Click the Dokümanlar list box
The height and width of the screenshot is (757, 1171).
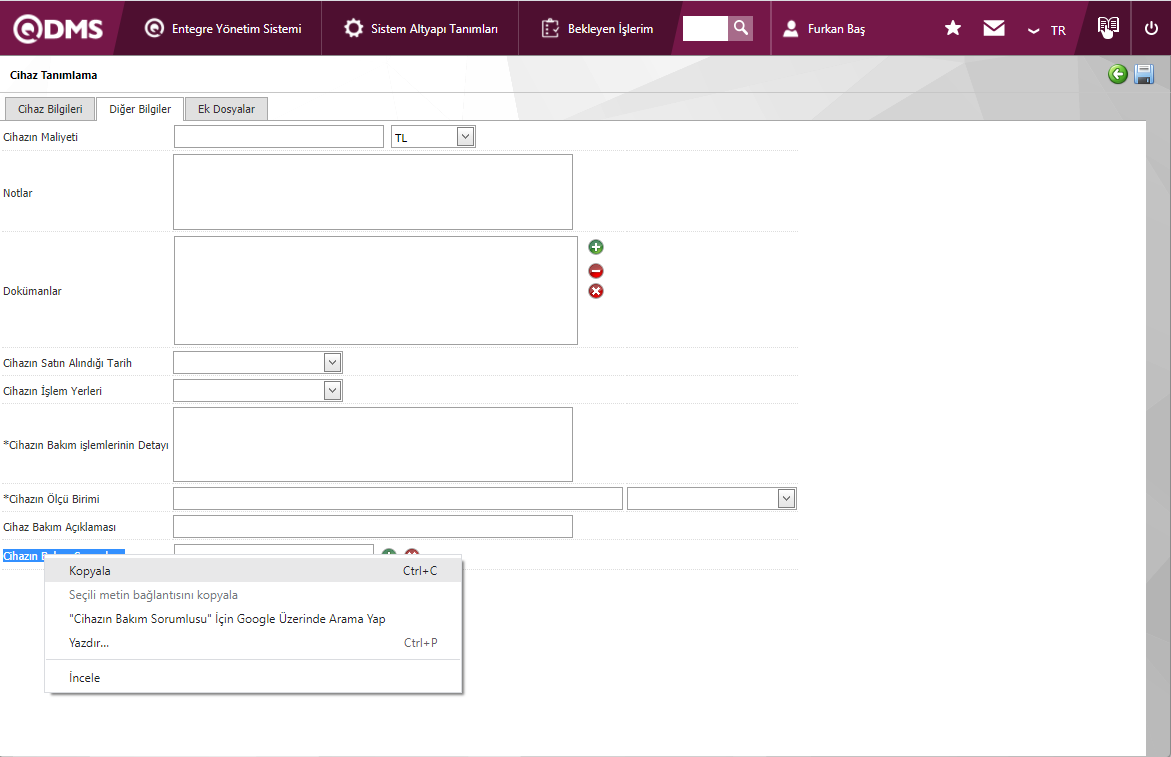point(376,290)
